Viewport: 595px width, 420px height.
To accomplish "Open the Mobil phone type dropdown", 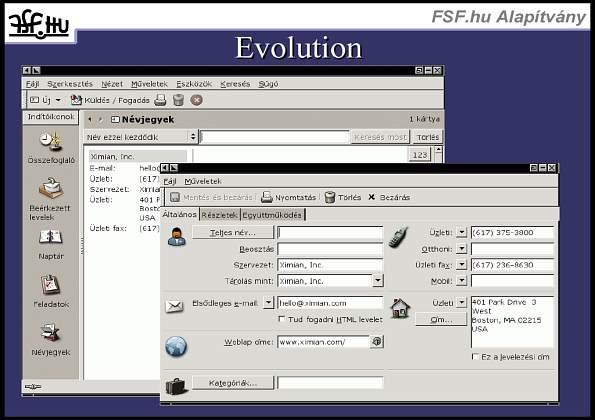I will (461, 281).
